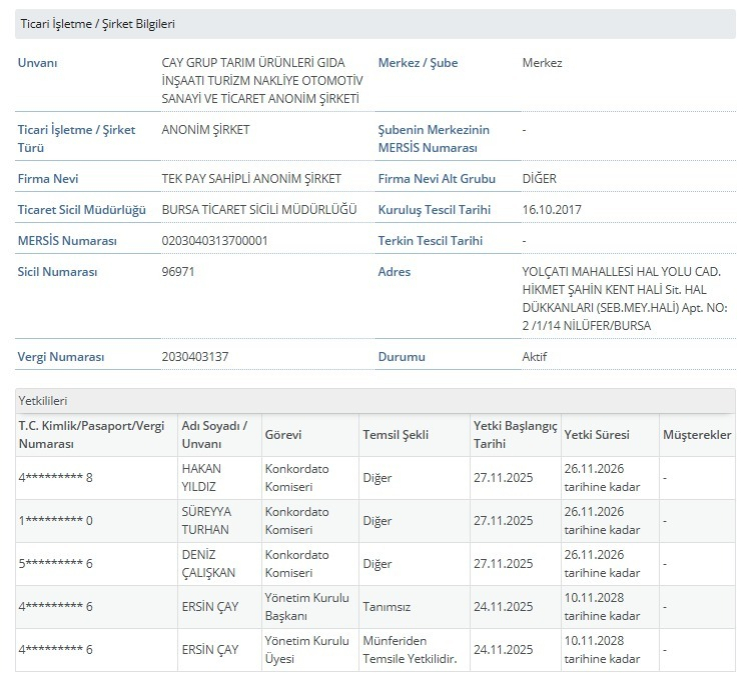Click the 'Aktif' status value
750x681 pixels.
(x=534, y=357)
